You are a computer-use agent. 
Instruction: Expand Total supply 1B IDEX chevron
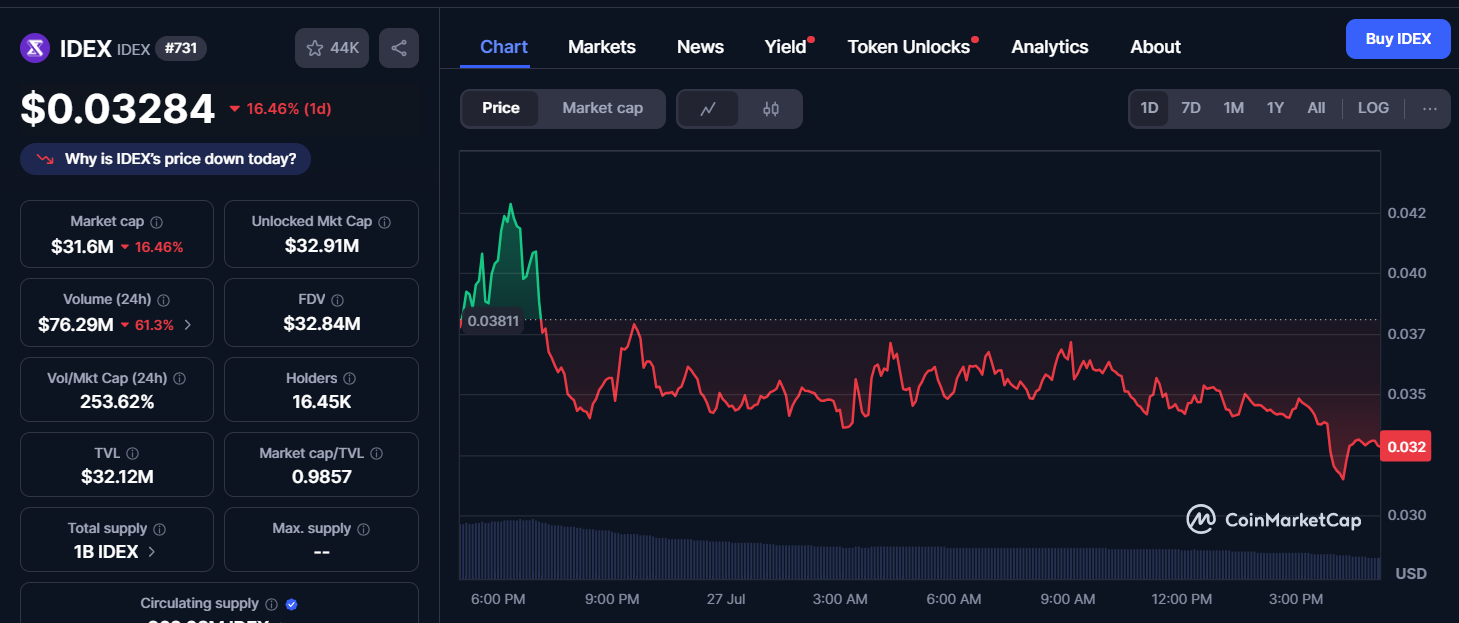152,551
